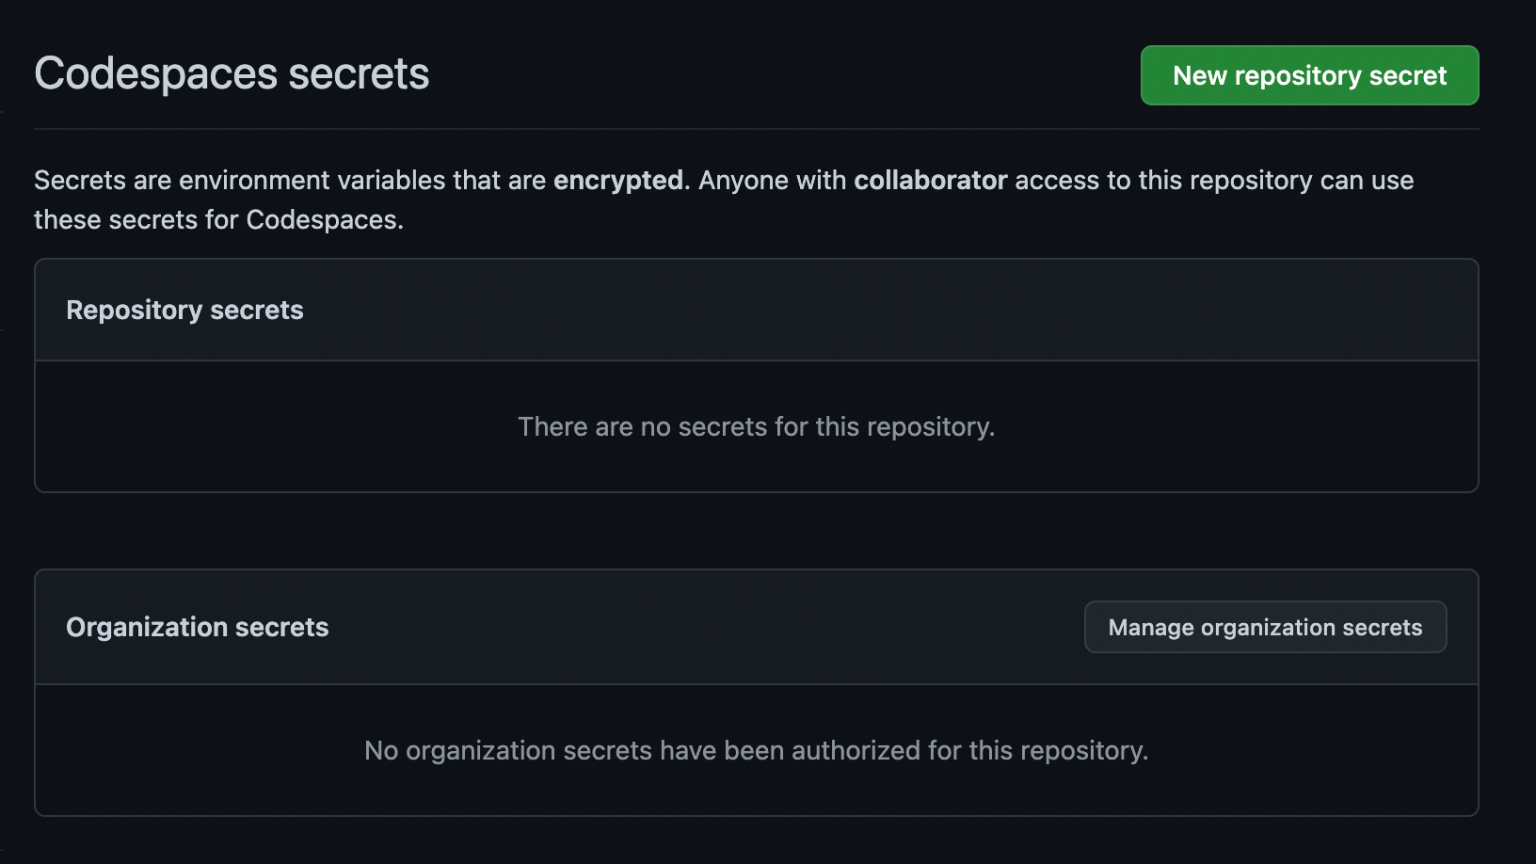
Task: Open organization secrets management page
Action: coord(1264,627)
